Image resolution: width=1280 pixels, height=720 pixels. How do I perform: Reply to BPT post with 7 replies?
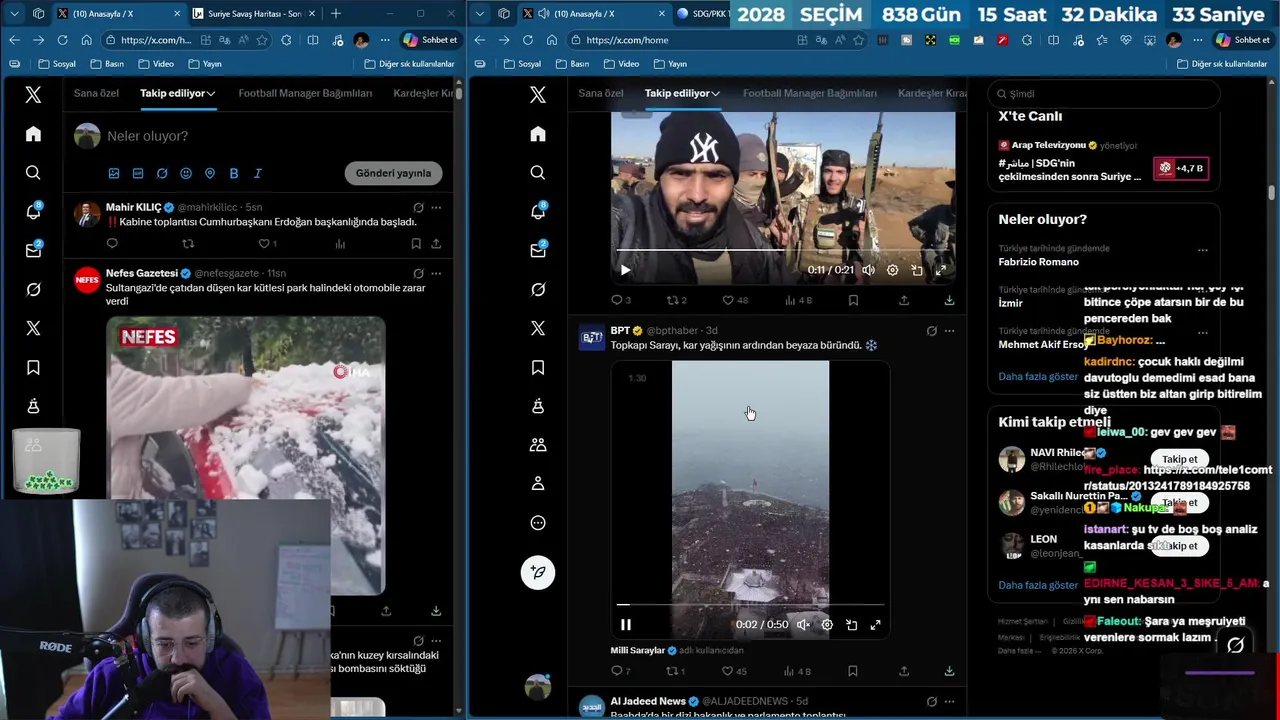click(x=621, y=671)
